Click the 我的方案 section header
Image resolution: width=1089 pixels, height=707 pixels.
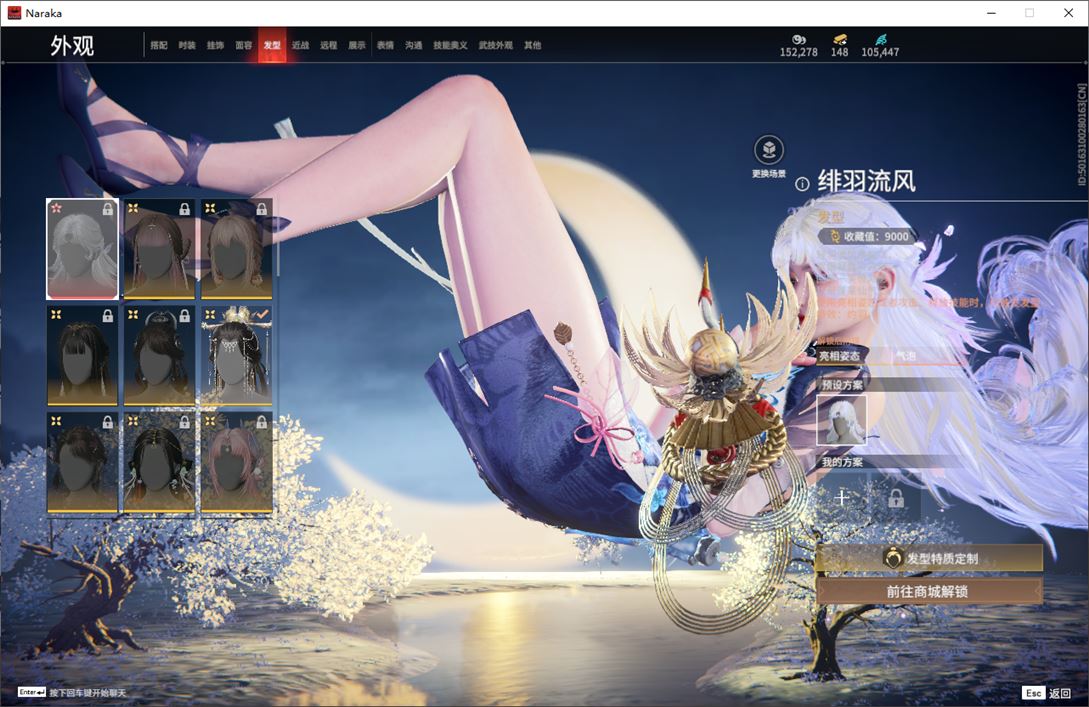coord(842,462)
